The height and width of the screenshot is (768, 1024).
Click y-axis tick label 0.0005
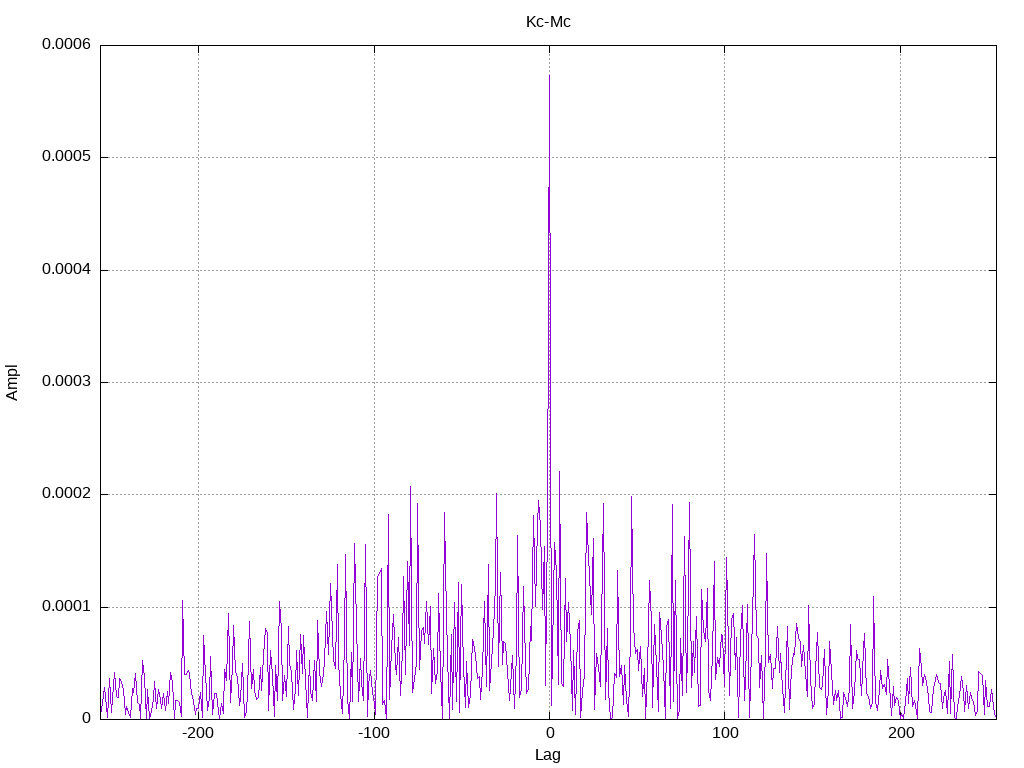coord(67,156)
